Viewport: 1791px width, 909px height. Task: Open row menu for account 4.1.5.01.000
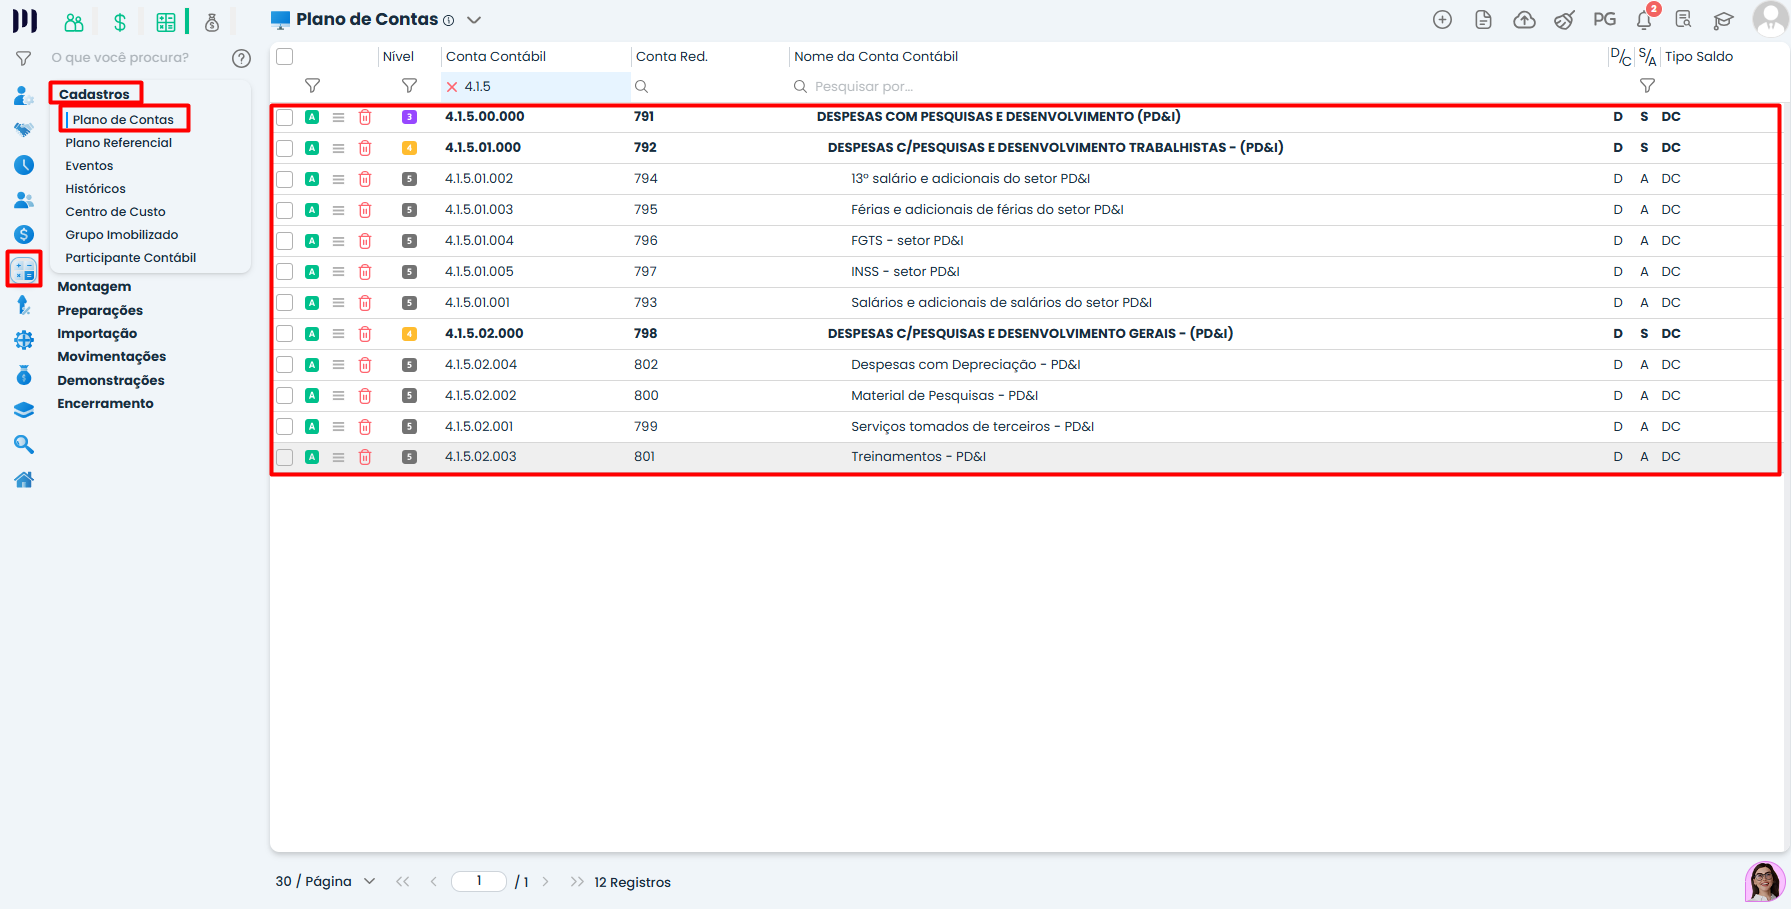coord(339,148)
